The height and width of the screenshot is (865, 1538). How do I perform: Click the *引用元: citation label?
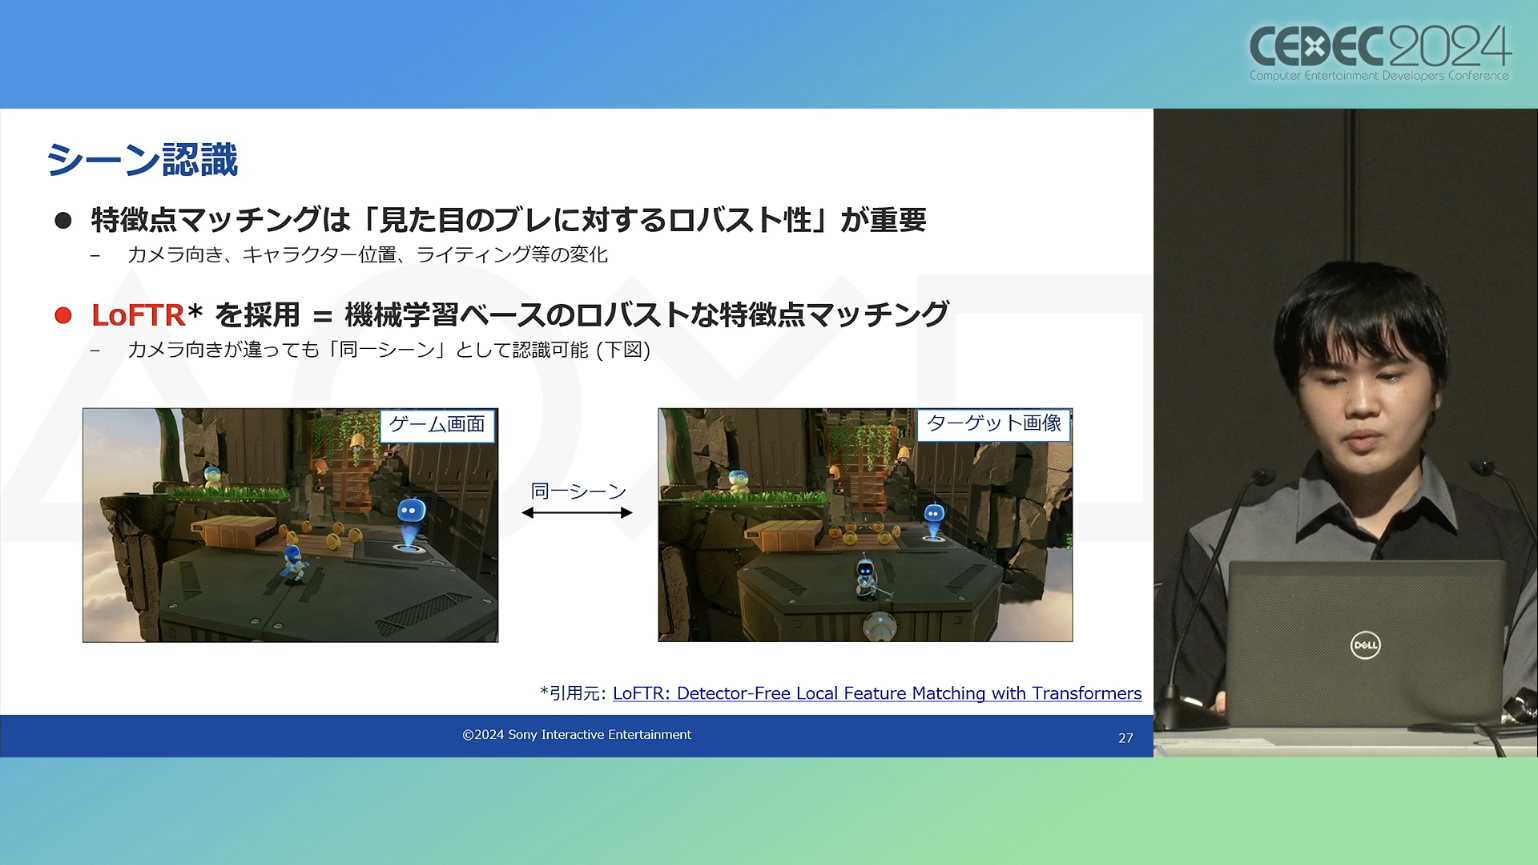(x=573, y=693)
